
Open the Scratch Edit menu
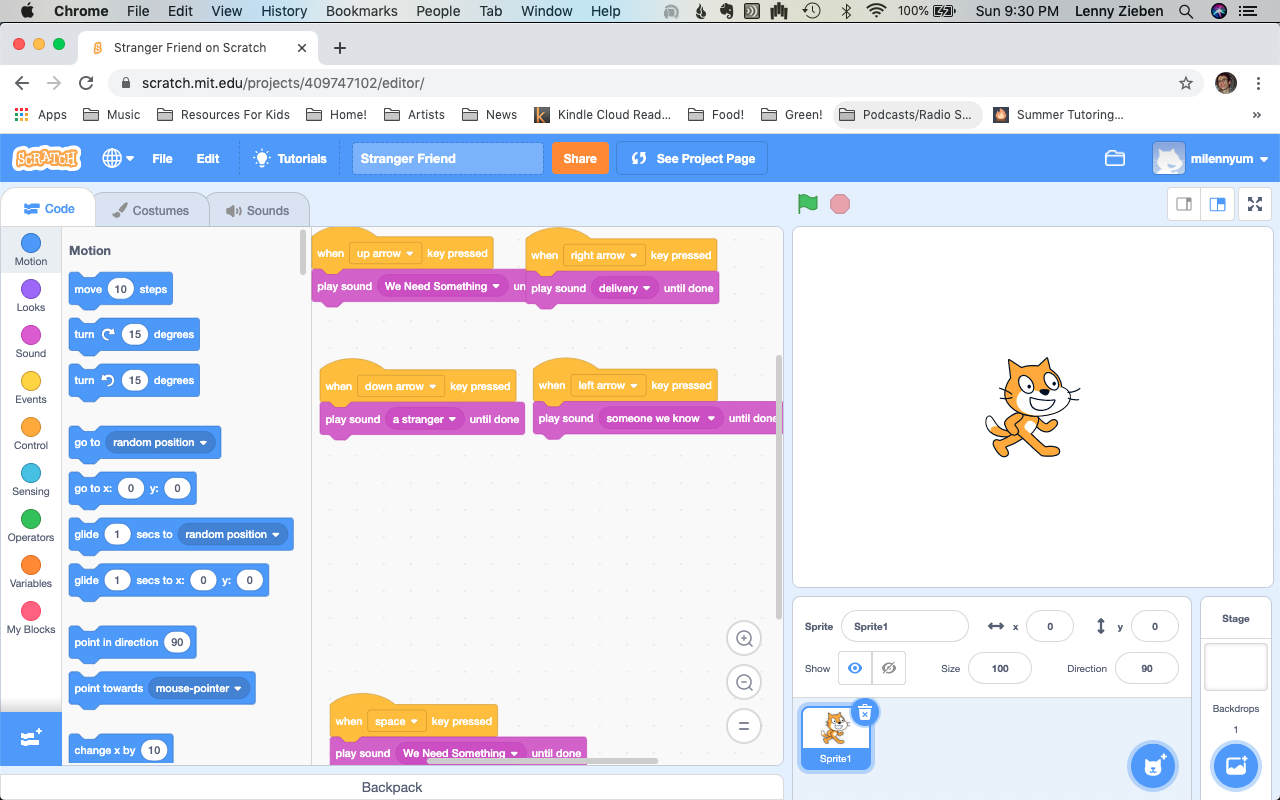(208, 158)
